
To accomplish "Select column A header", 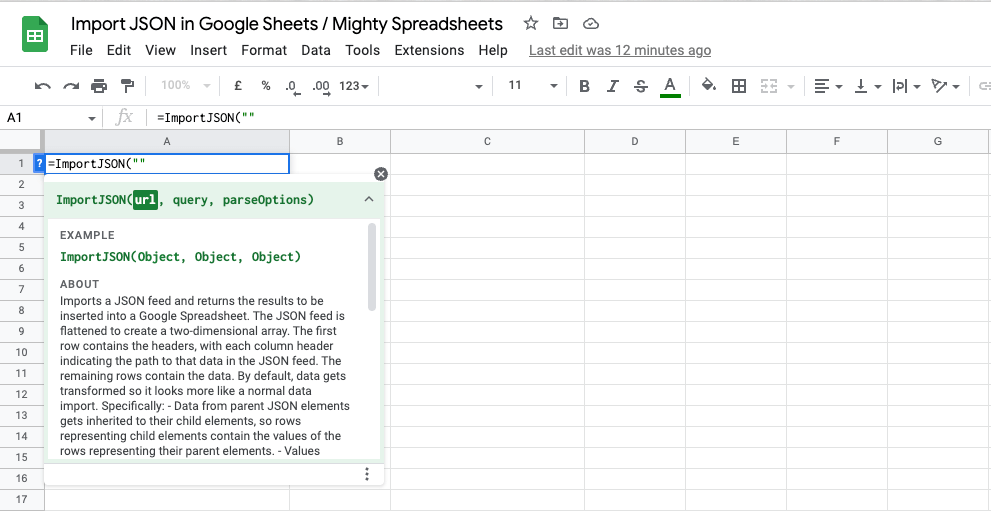I will 167,141.
